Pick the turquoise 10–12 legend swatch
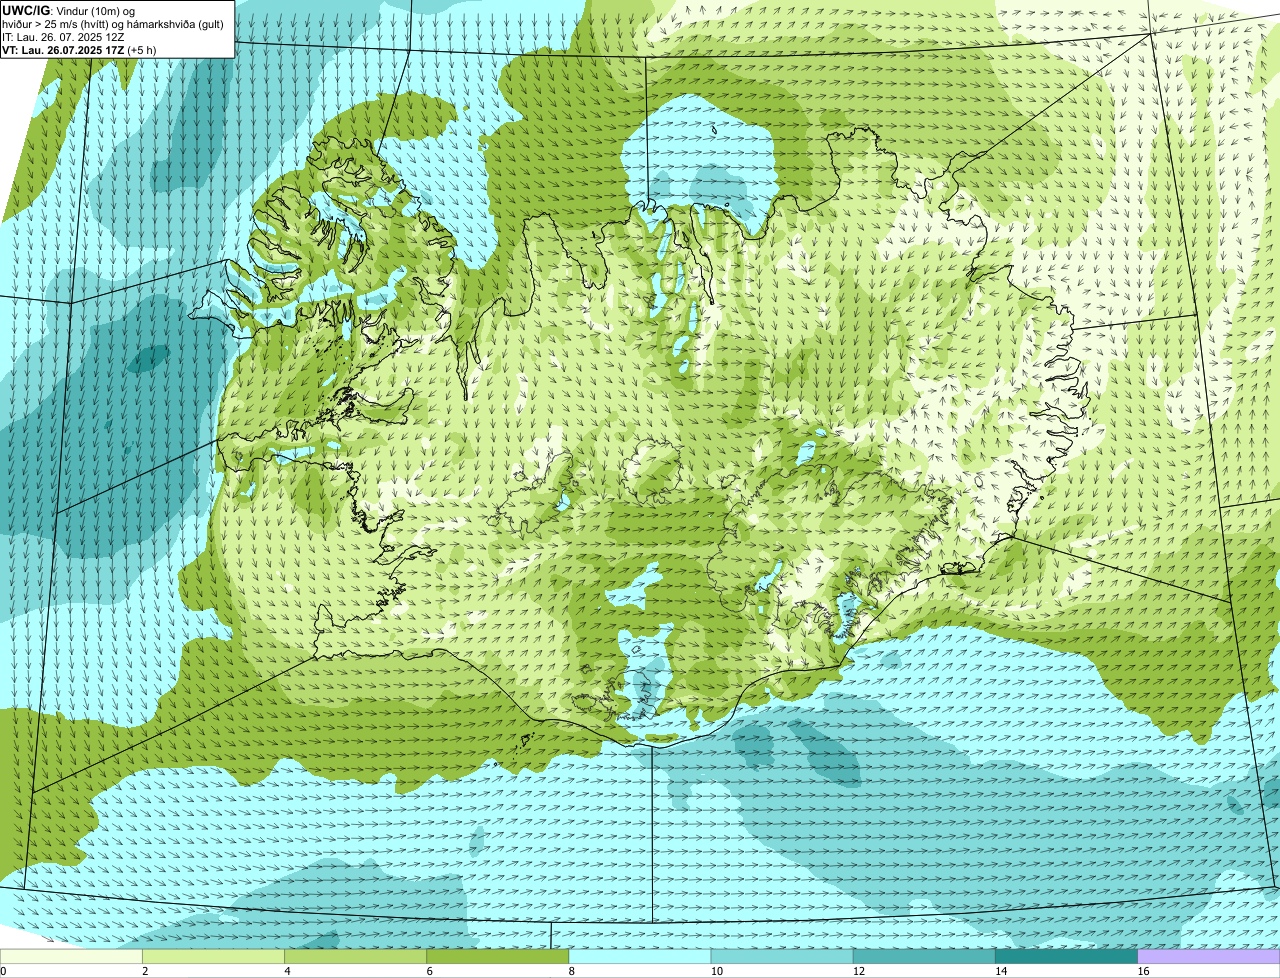The image size is (1280, 978). coord(783,956)
